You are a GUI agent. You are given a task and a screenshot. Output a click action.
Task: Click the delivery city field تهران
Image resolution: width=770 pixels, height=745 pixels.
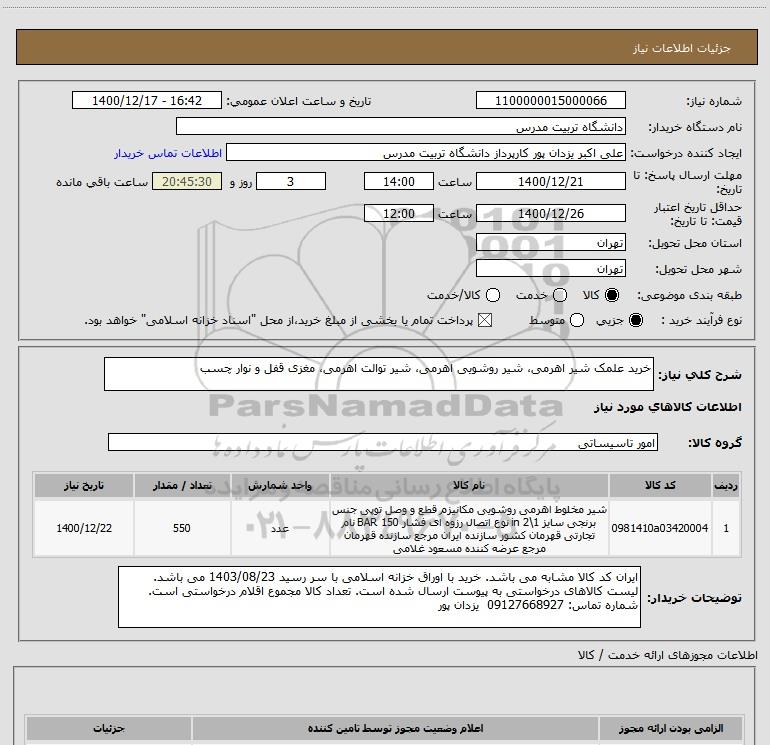click(550, 268)
